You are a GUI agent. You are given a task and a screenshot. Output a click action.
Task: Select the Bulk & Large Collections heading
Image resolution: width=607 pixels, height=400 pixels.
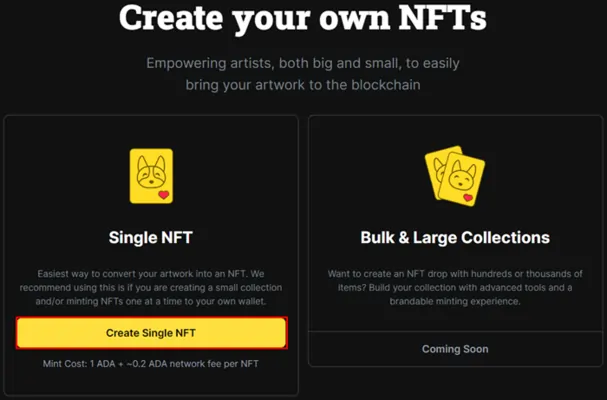coord(455,237)
